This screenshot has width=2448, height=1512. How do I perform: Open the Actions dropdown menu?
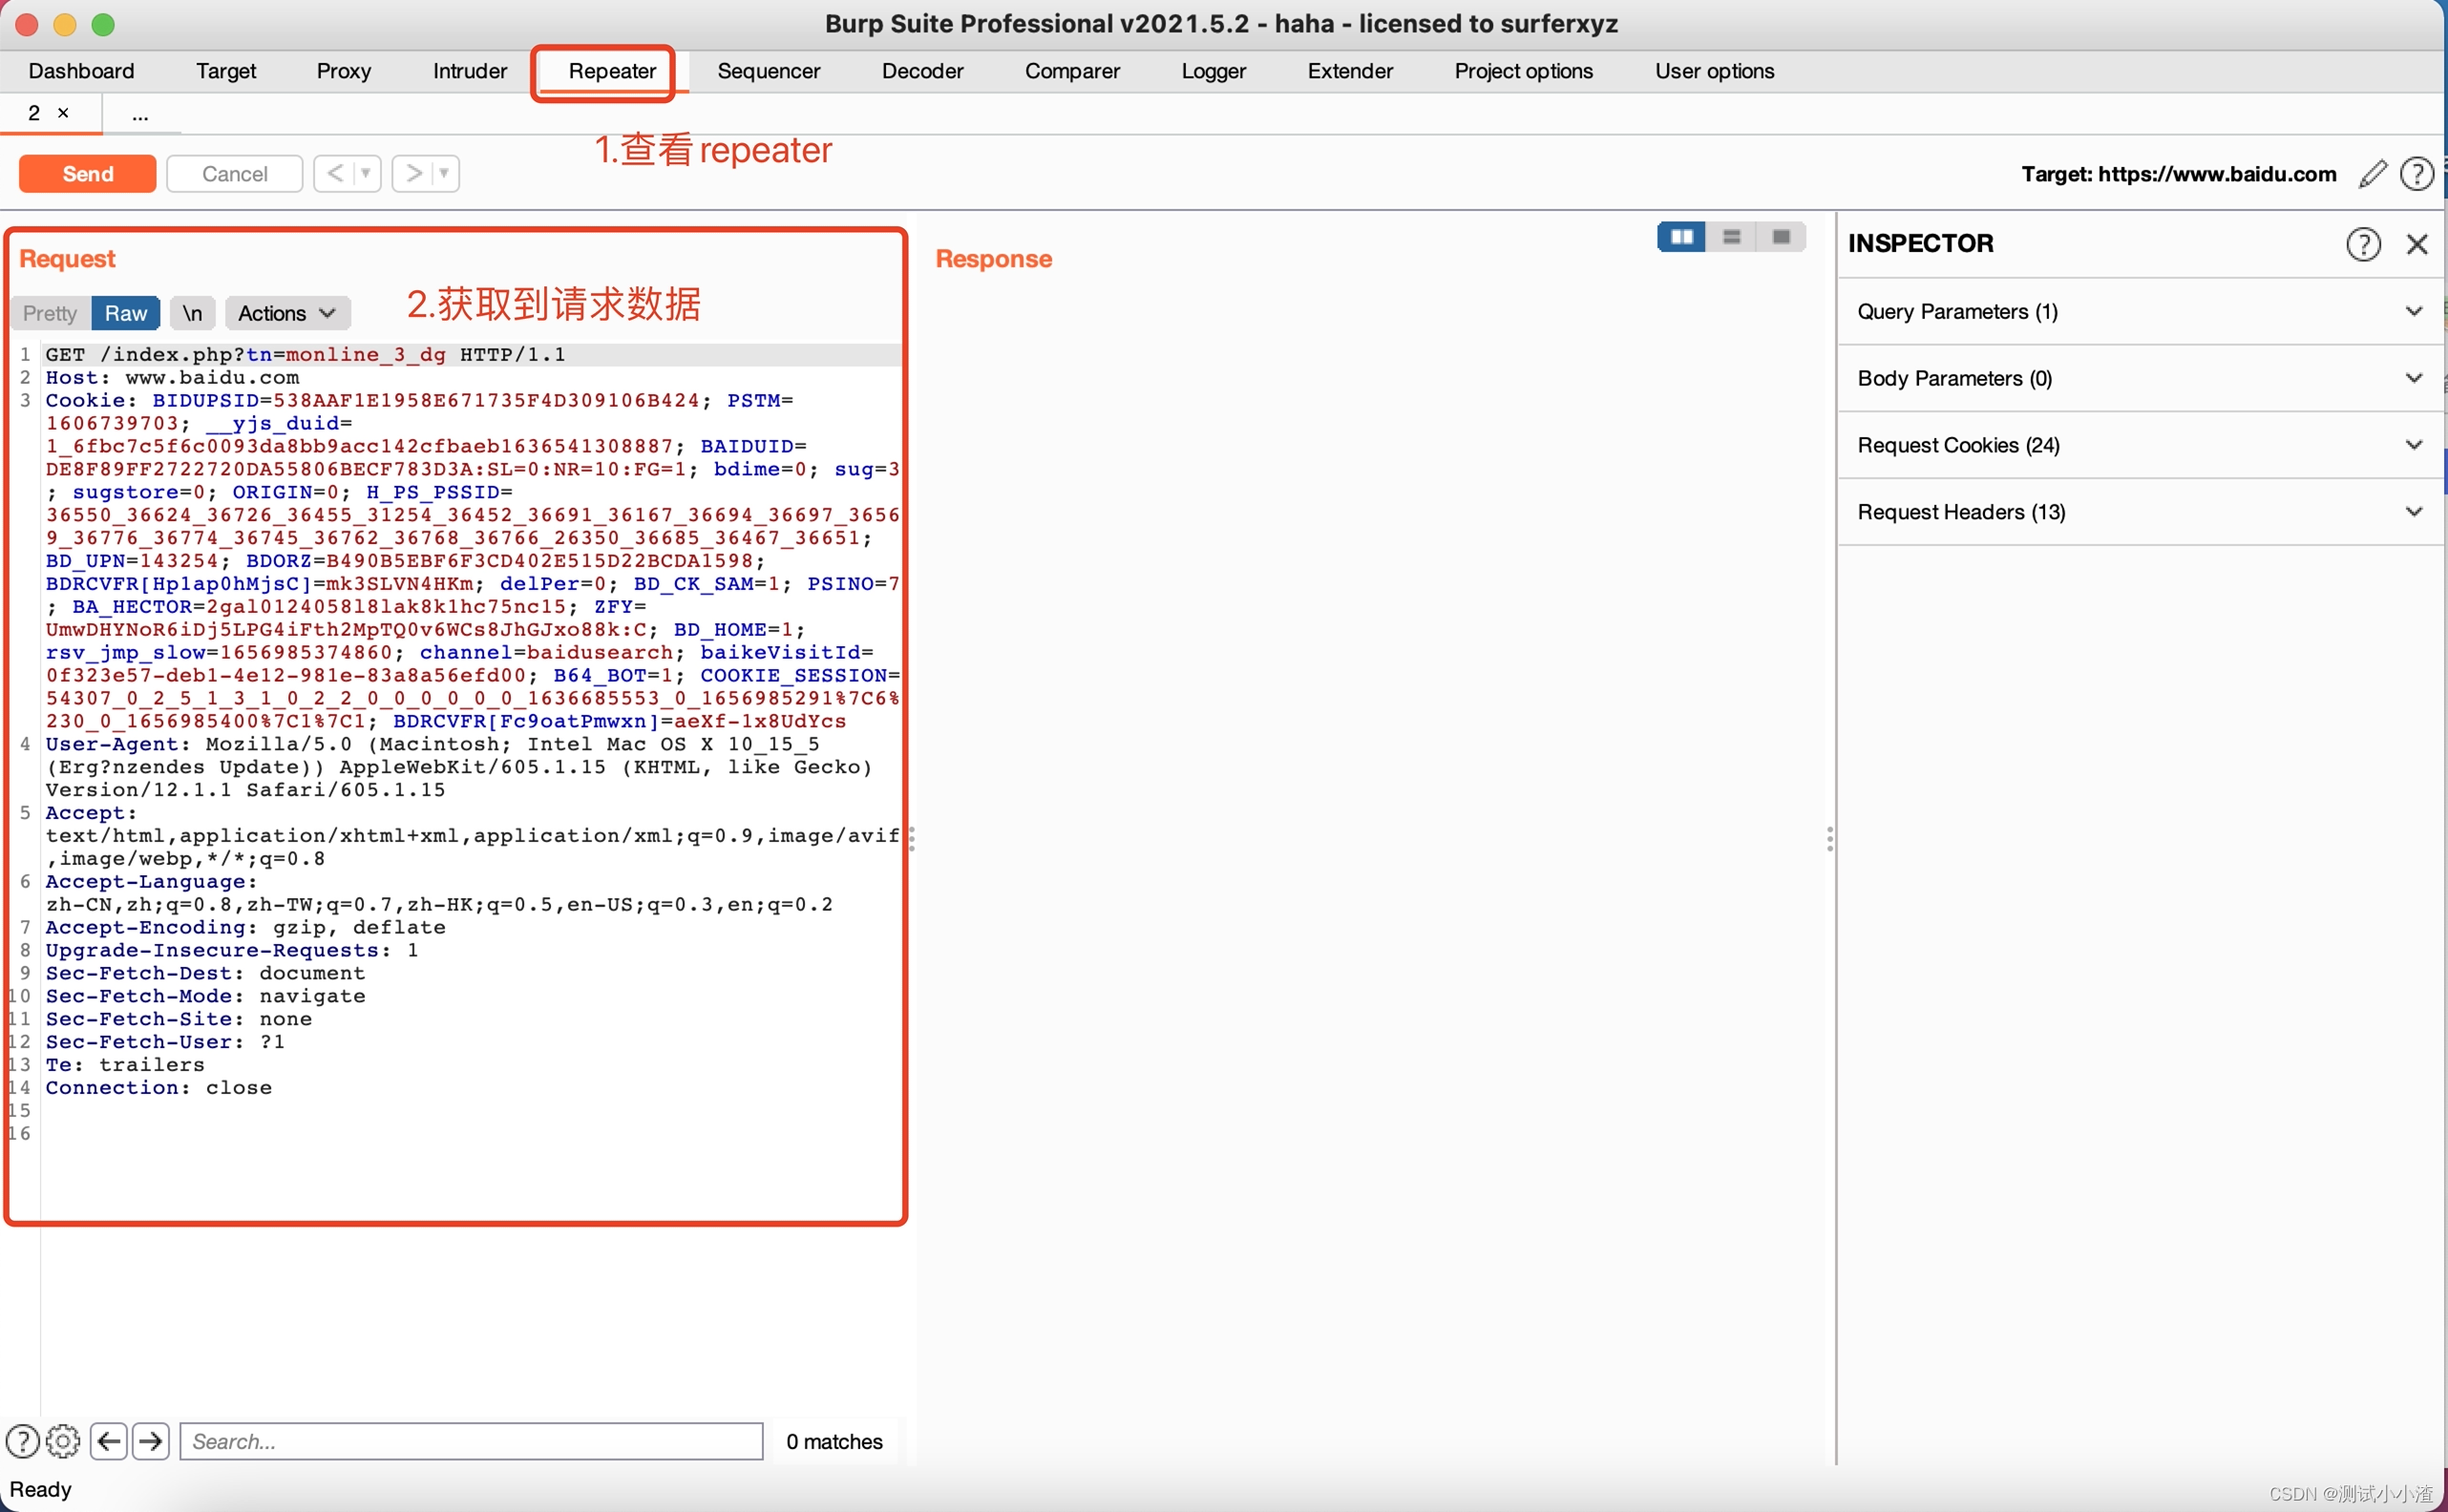pyautogui.click(x=286, y=313)
